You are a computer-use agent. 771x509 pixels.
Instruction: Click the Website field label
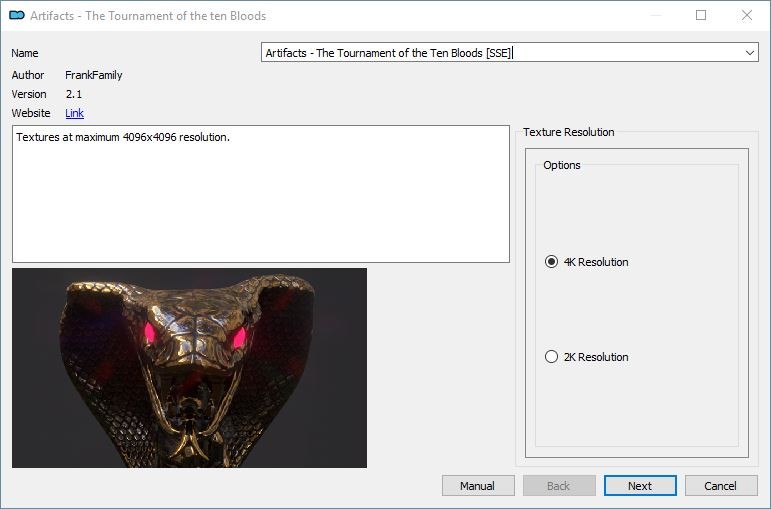(x=31, y=113)
